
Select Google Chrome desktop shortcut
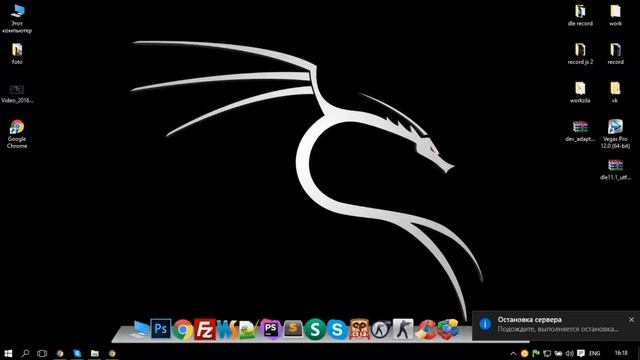pyautogui.click(x=17, y=134)
